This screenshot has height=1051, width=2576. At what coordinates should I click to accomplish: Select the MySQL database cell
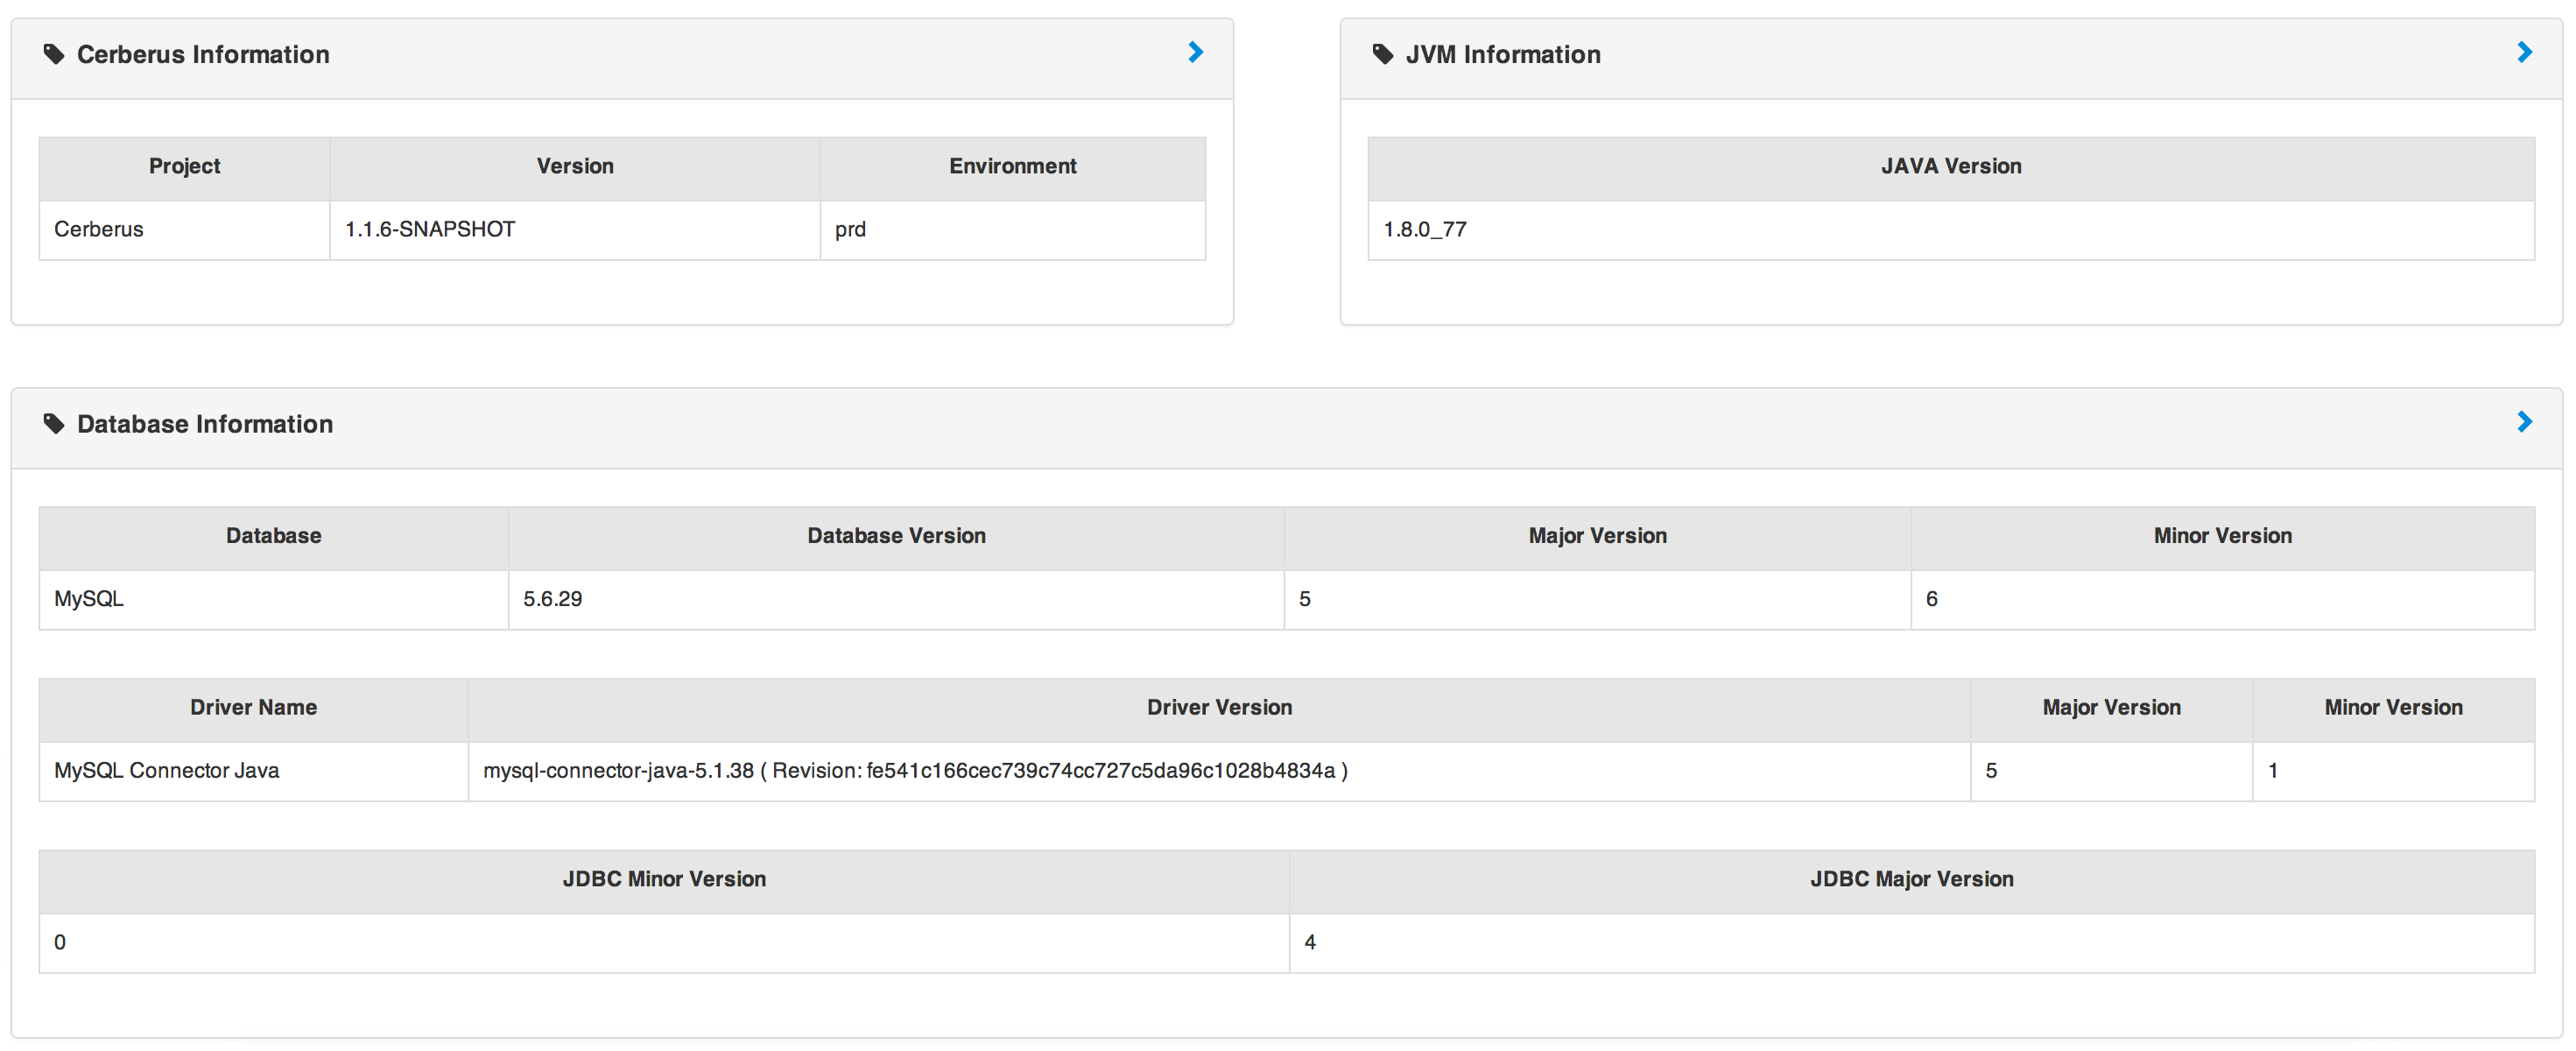click(274, 600)
